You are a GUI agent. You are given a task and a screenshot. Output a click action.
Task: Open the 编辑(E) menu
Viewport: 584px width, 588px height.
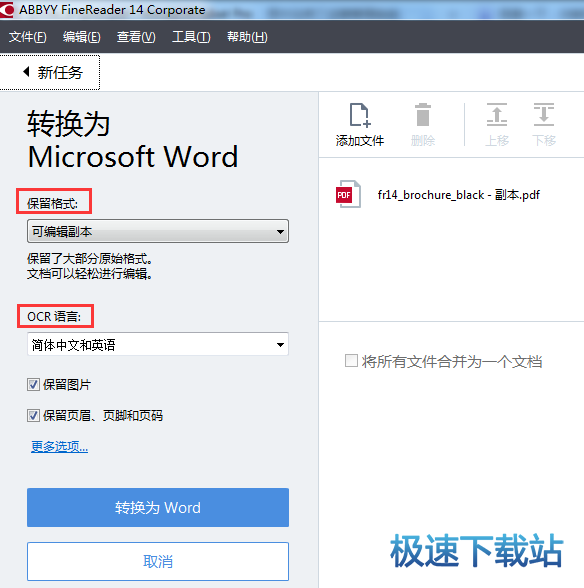[x=82, y=37]
